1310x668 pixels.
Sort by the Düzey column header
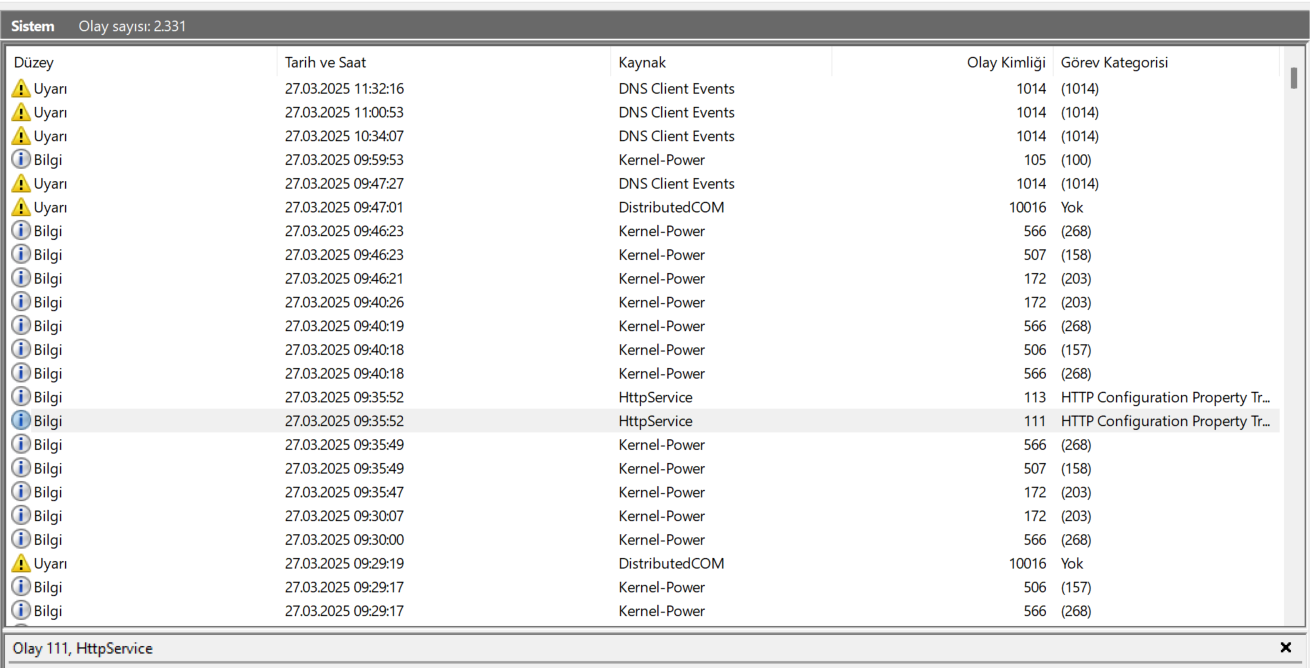click(x=141, y=62)
